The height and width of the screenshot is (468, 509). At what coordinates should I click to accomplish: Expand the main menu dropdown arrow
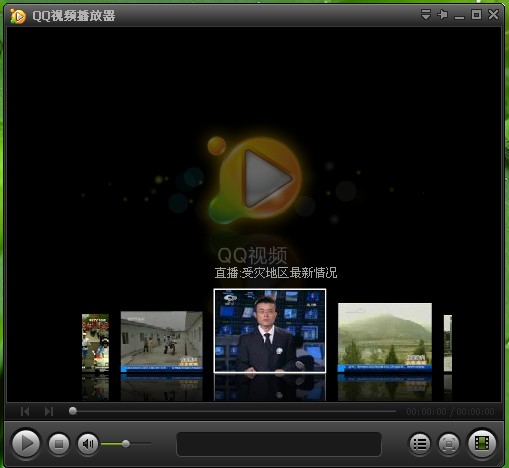[x=426, y=14]
